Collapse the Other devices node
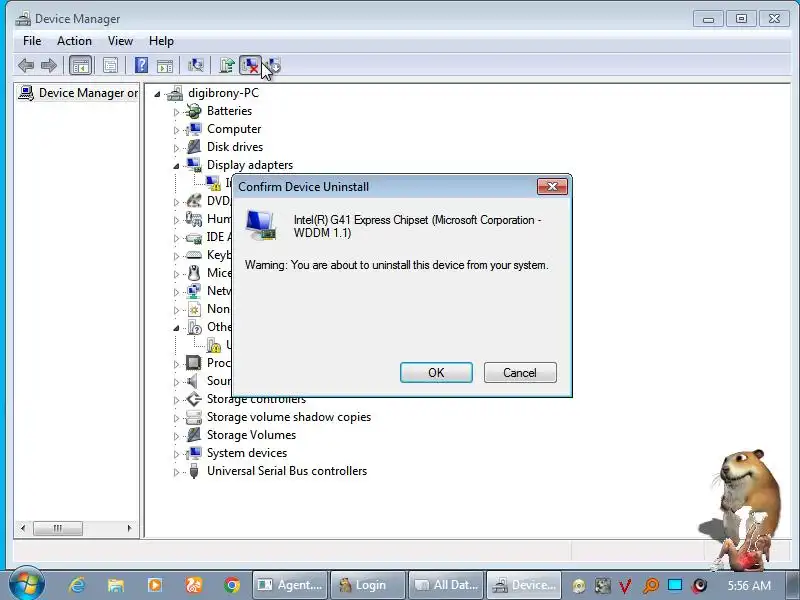800x600 pixels. 177,328
